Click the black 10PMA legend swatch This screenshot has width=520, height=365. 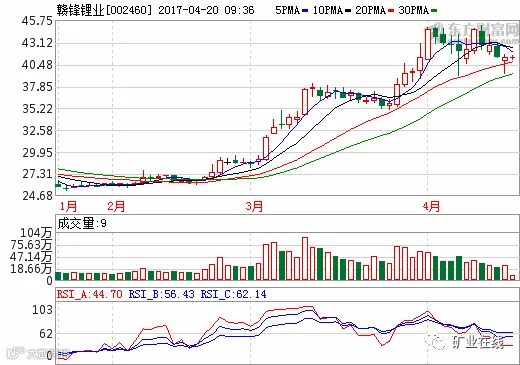(348, 11)
